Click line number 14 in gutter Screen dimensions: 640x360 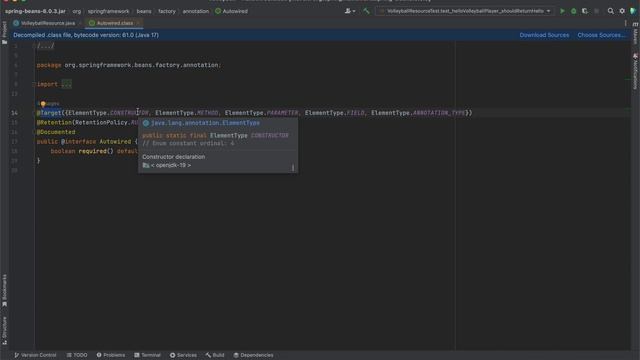(x=14, y=113)
